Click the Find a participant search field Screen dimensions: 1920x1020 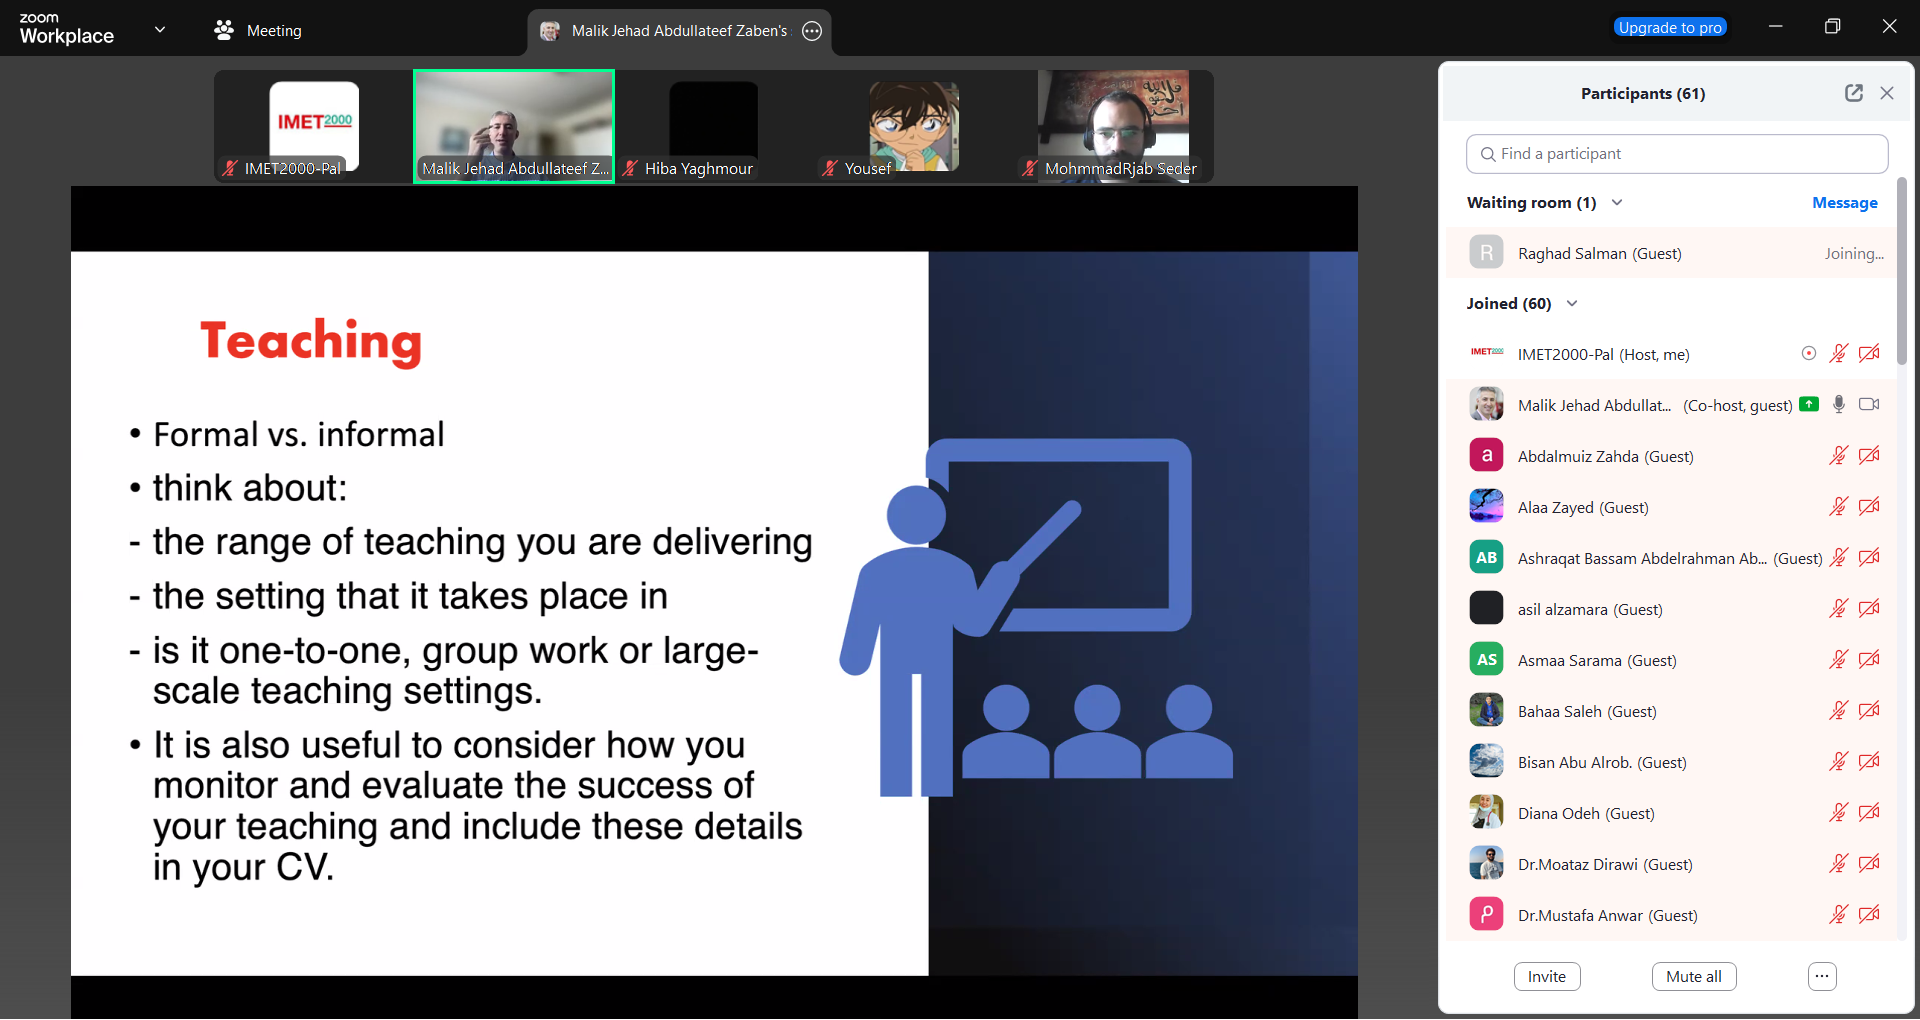[1677, 154]
